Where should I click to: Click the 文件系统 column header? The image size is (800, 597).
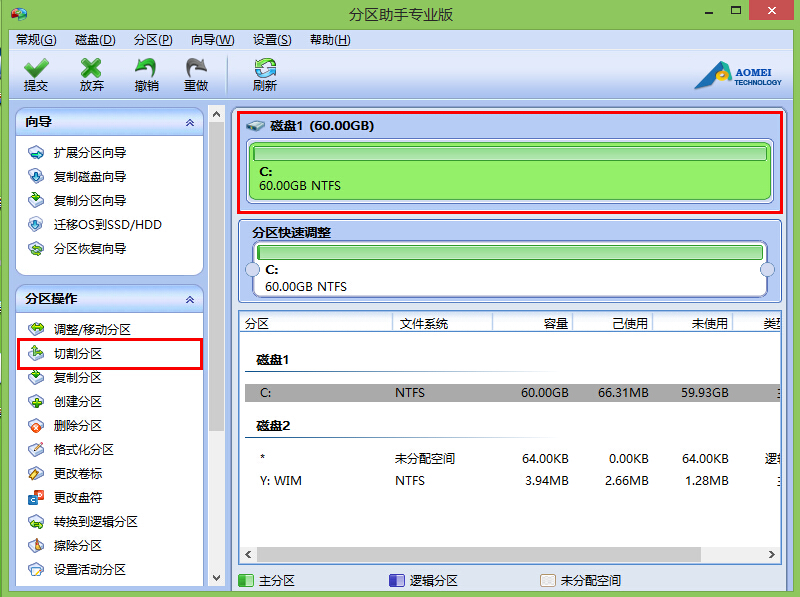pos(424,324)
